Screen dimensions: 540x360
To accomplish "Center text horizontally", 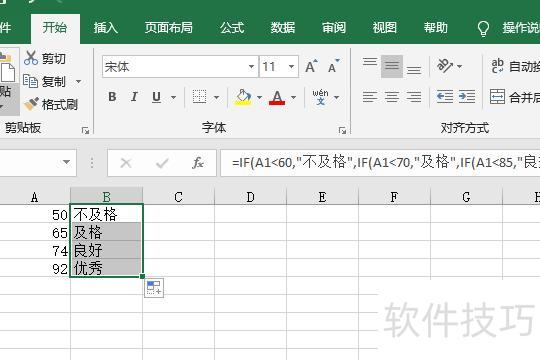I will point(392,97).
